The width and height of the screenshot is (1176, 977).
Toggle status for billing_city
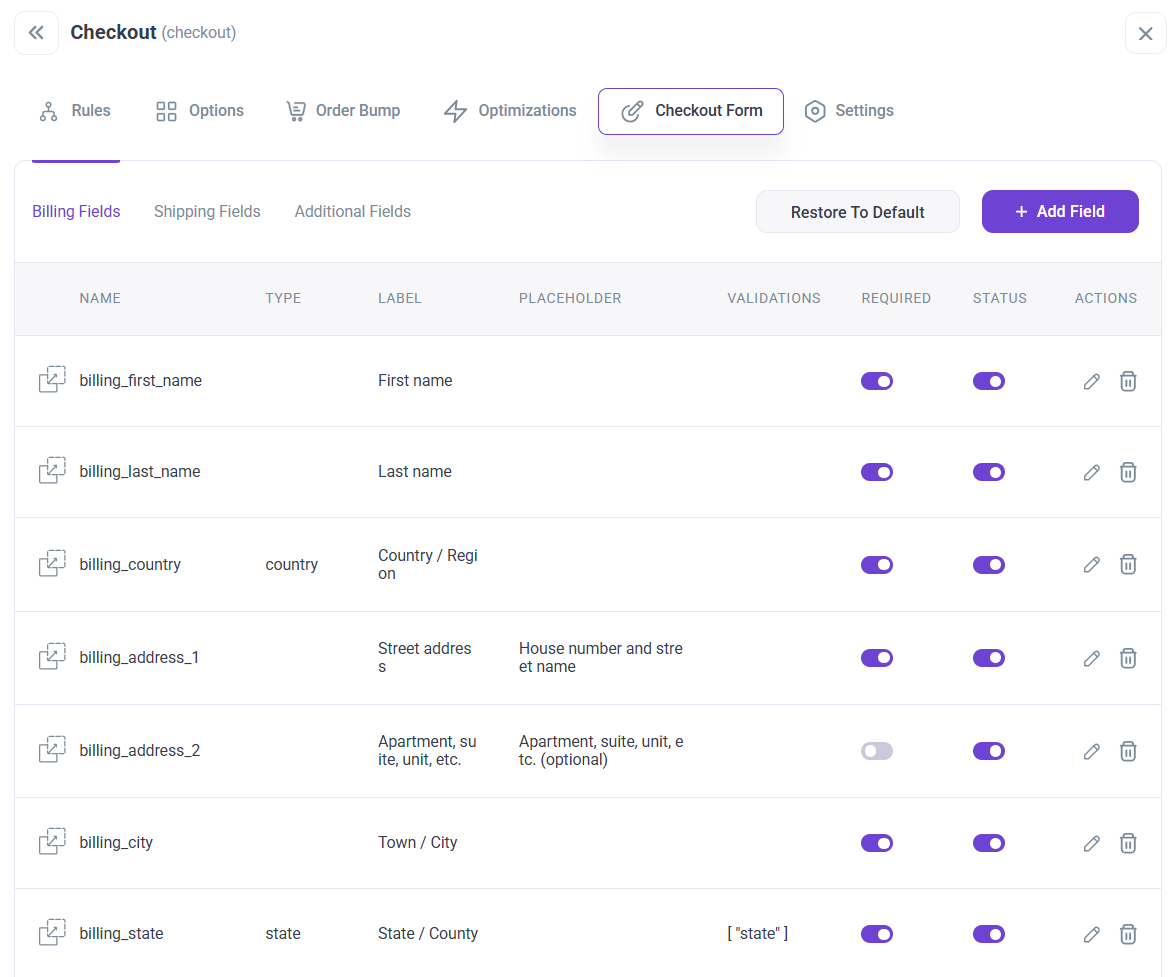[988, 843]
